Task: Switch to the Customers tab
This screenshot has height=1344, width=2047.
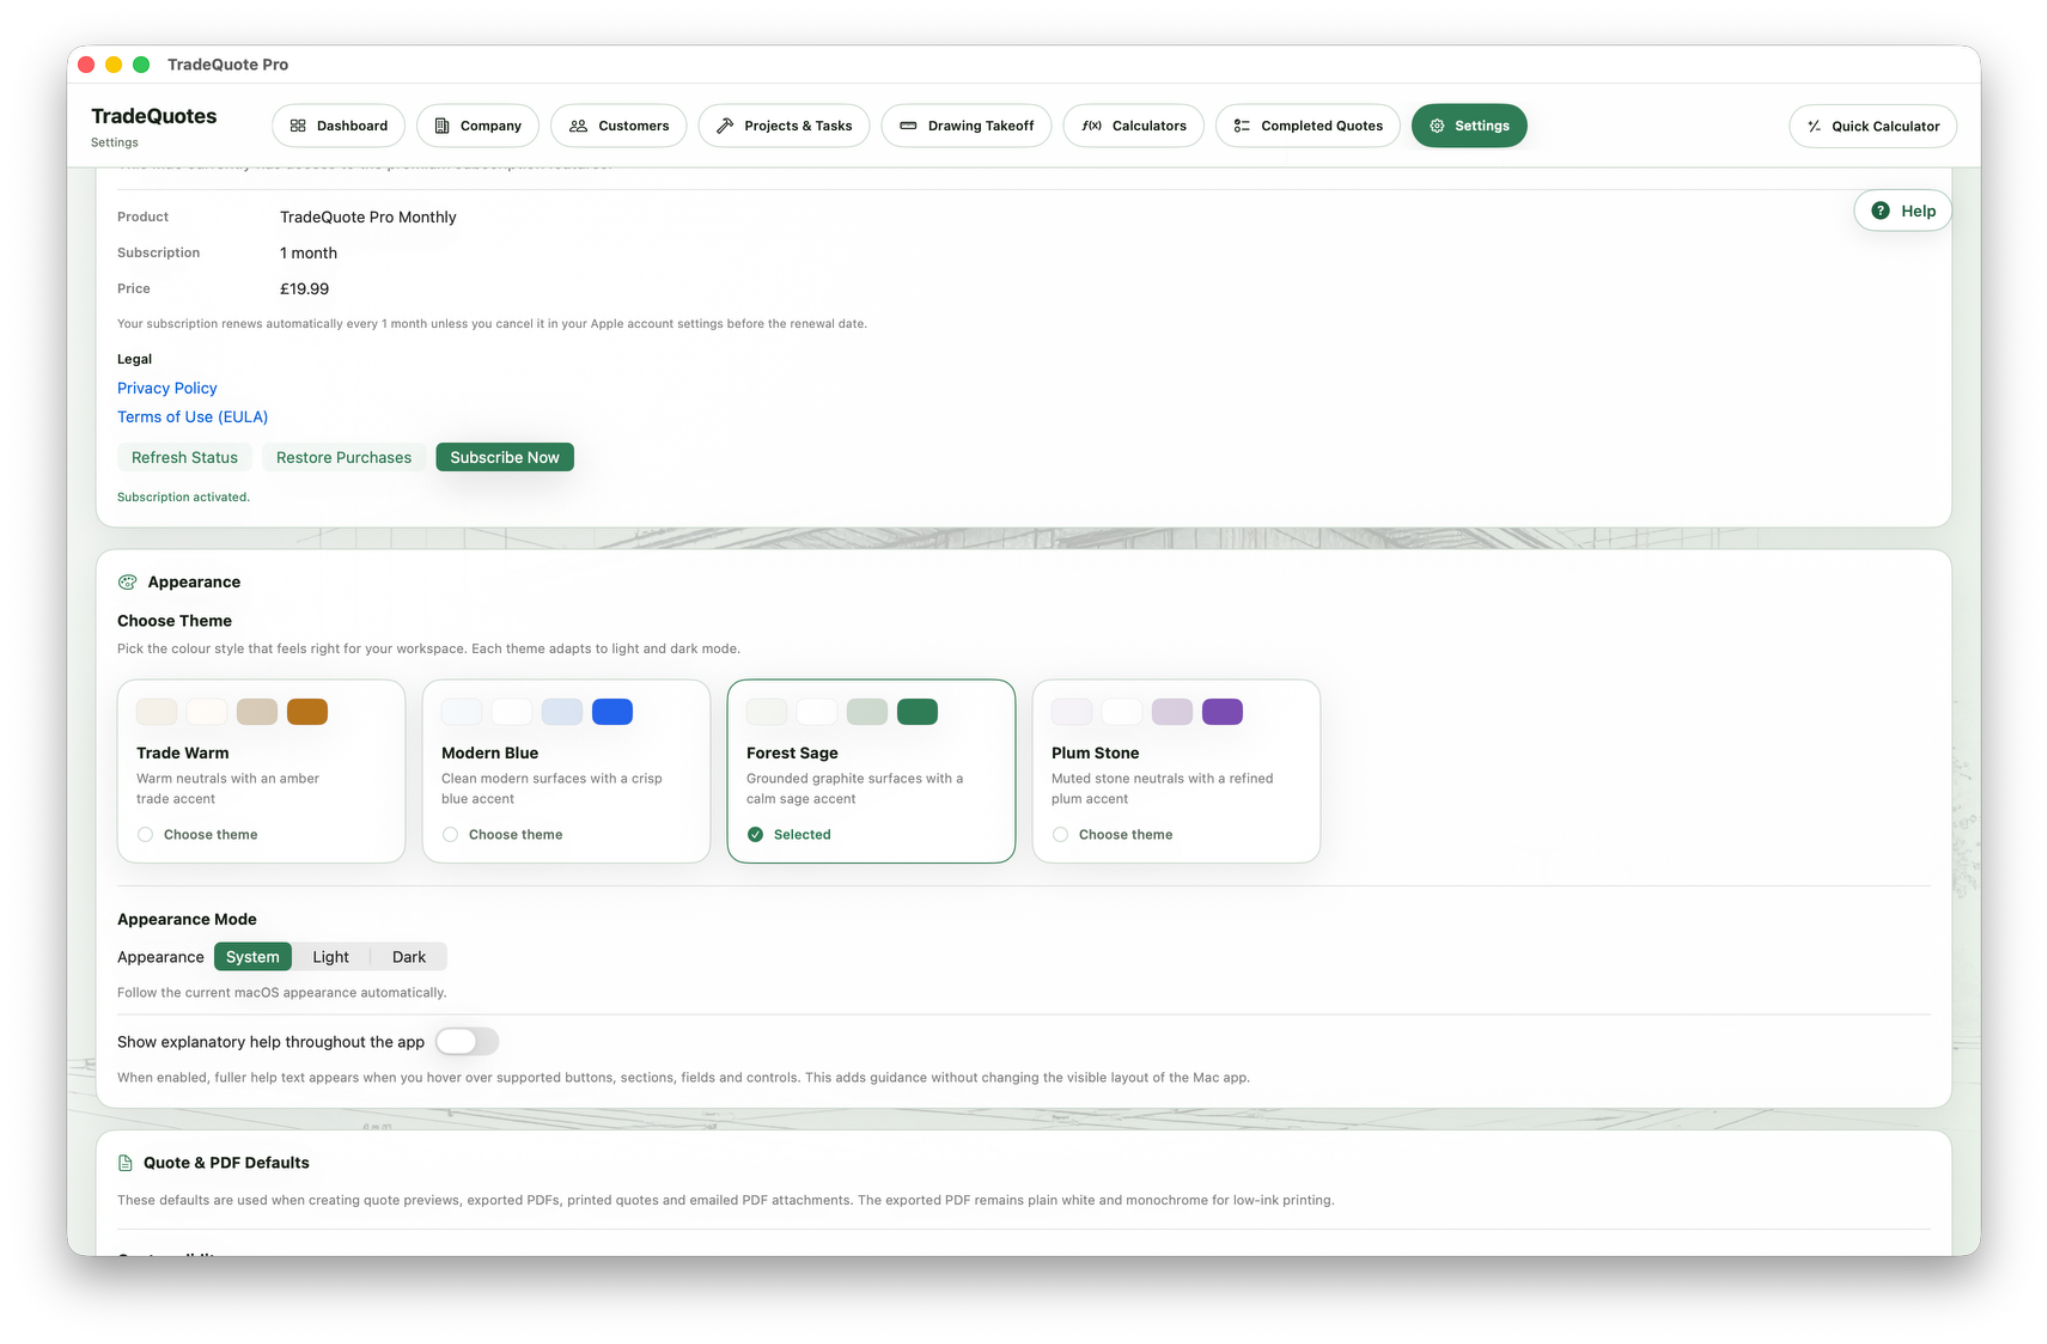Action: [618, 126]
